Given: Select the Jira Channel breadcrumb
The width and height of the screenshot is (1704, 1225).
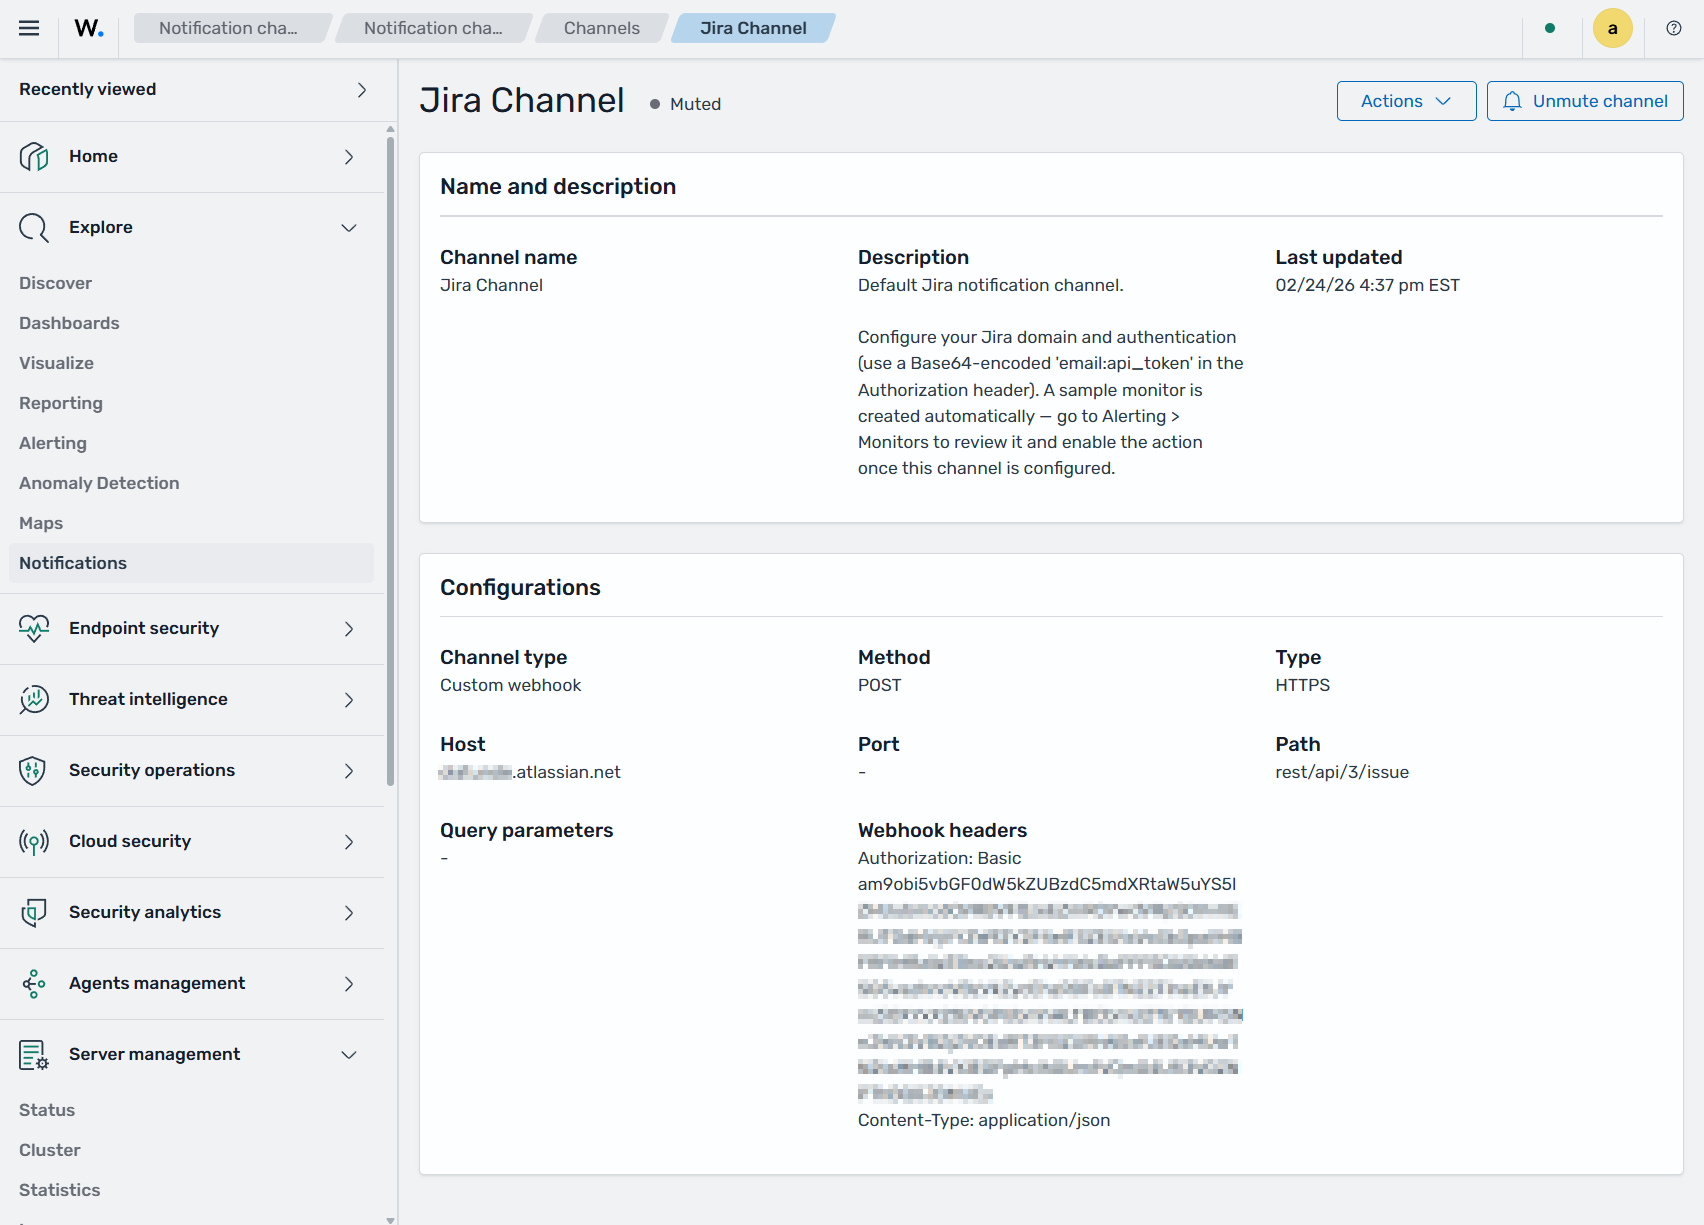Looking at the screenshot, I should [753, 28].
